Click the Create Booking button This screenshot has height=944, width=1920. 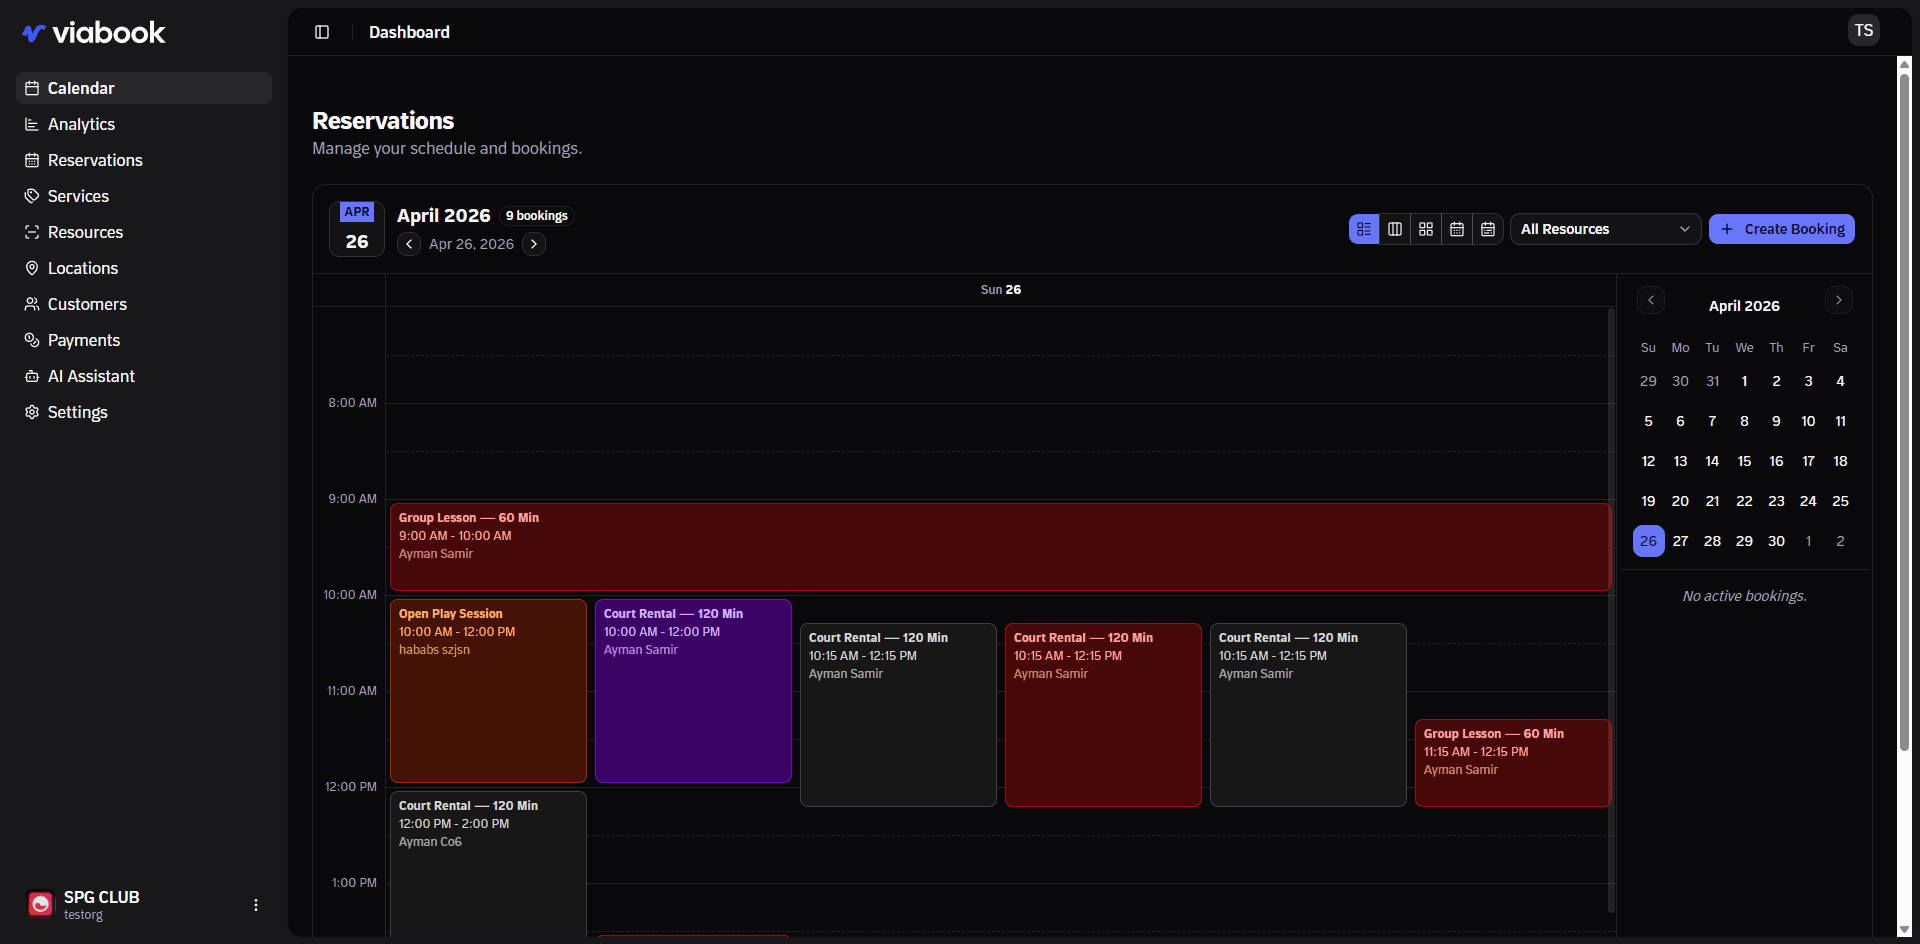point(1782,229)
